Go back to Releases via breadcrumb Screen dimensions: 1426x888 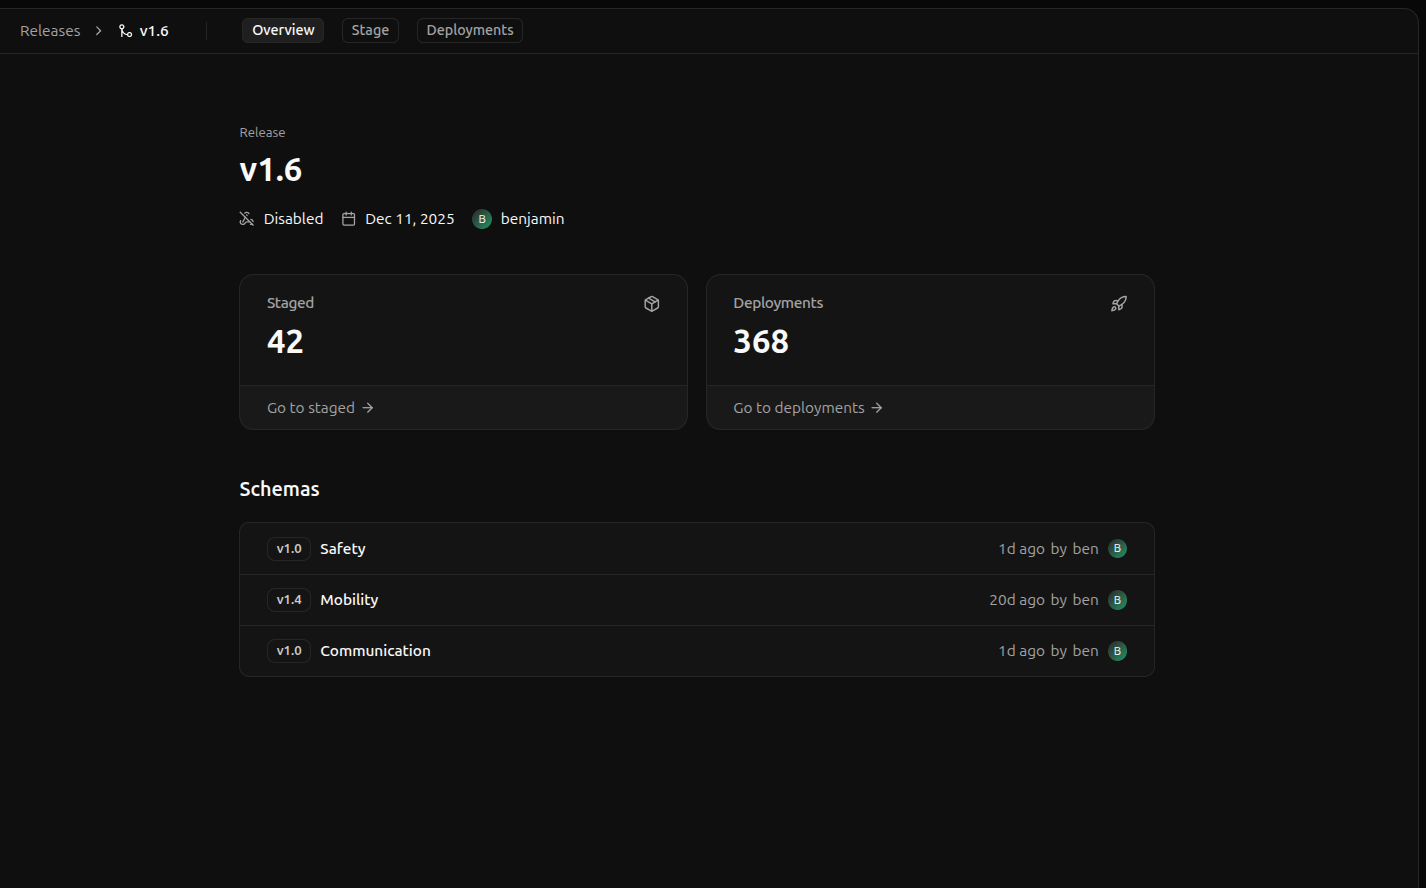(50, 31)
